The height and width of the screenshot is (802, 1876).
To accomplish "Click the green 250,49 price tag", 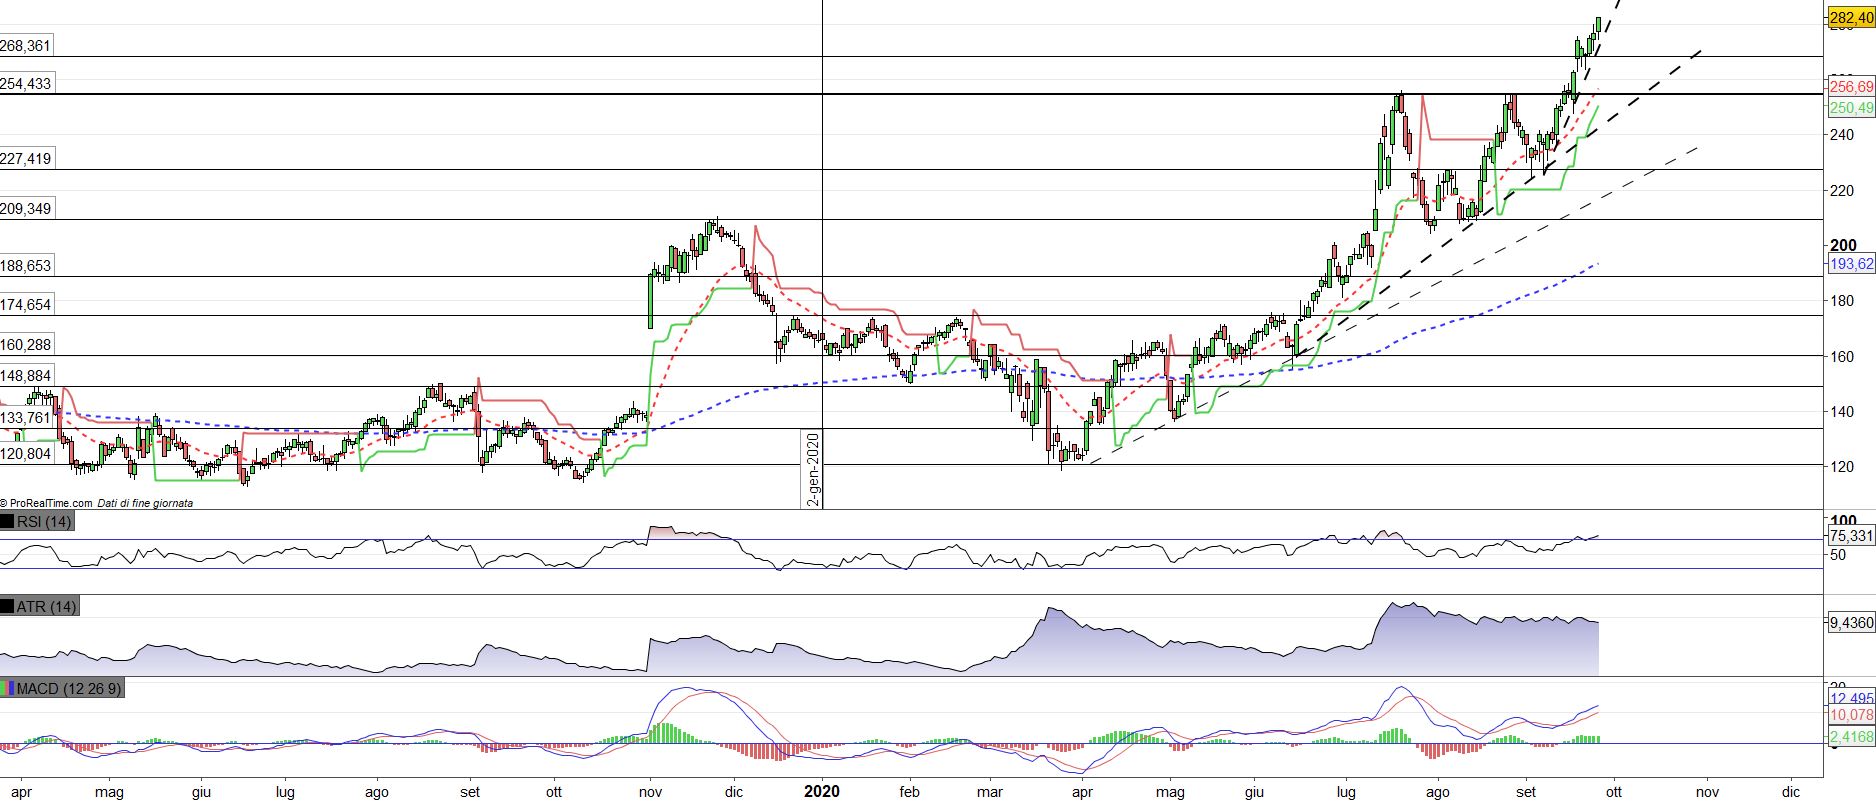I will point(1851,108).
